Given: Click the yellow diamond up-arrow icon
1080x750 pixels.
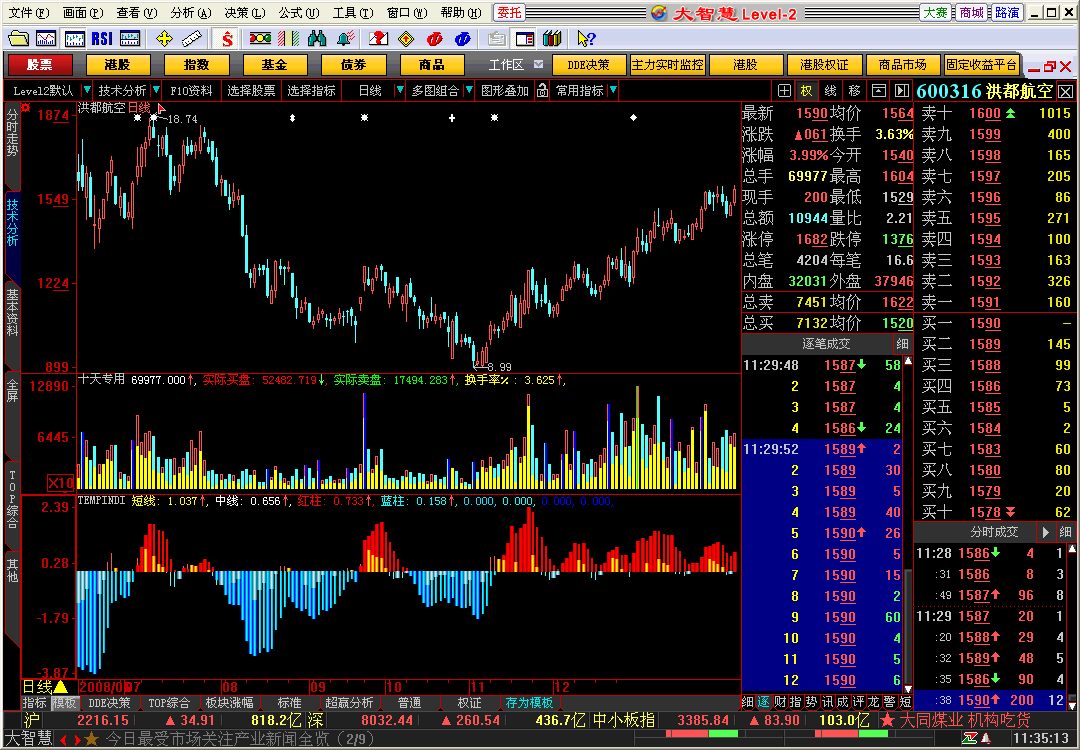Looking at the screenshot, I should [x=406, y=39].
